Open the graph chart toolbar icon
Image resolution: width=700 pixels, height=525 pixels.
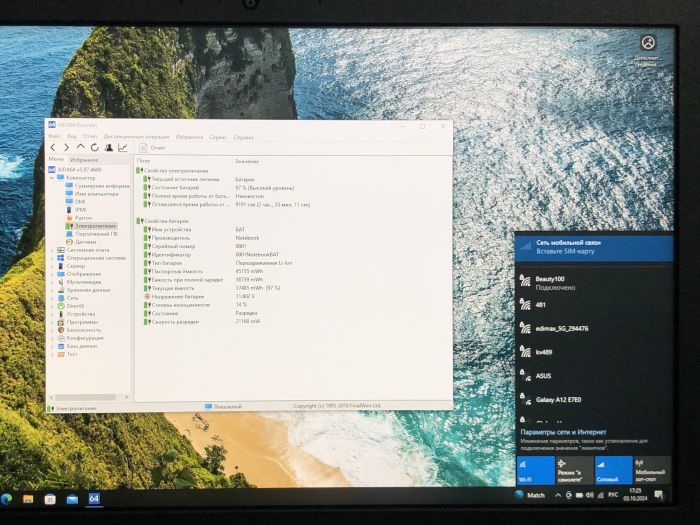tap(122, 147)
